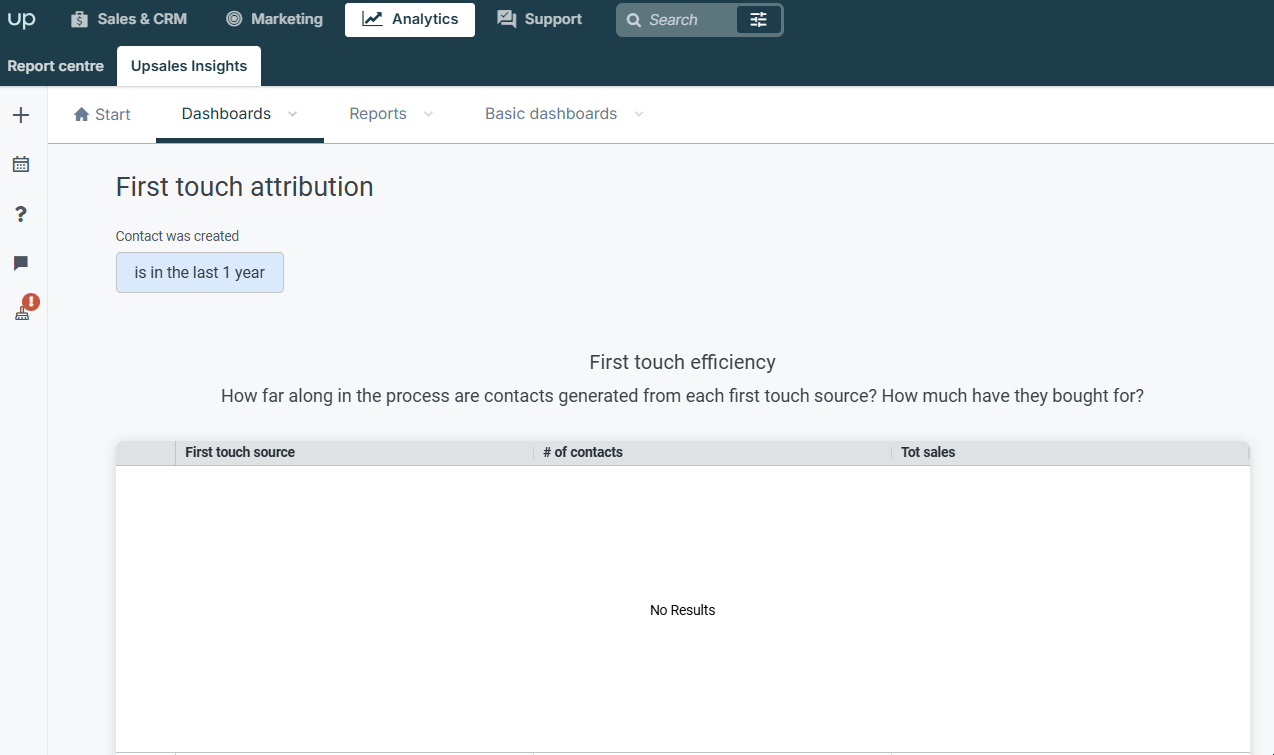This screenshot has width=1274, height=755.
Task: Switch to Report centre tab
Action: pos(56,66)
